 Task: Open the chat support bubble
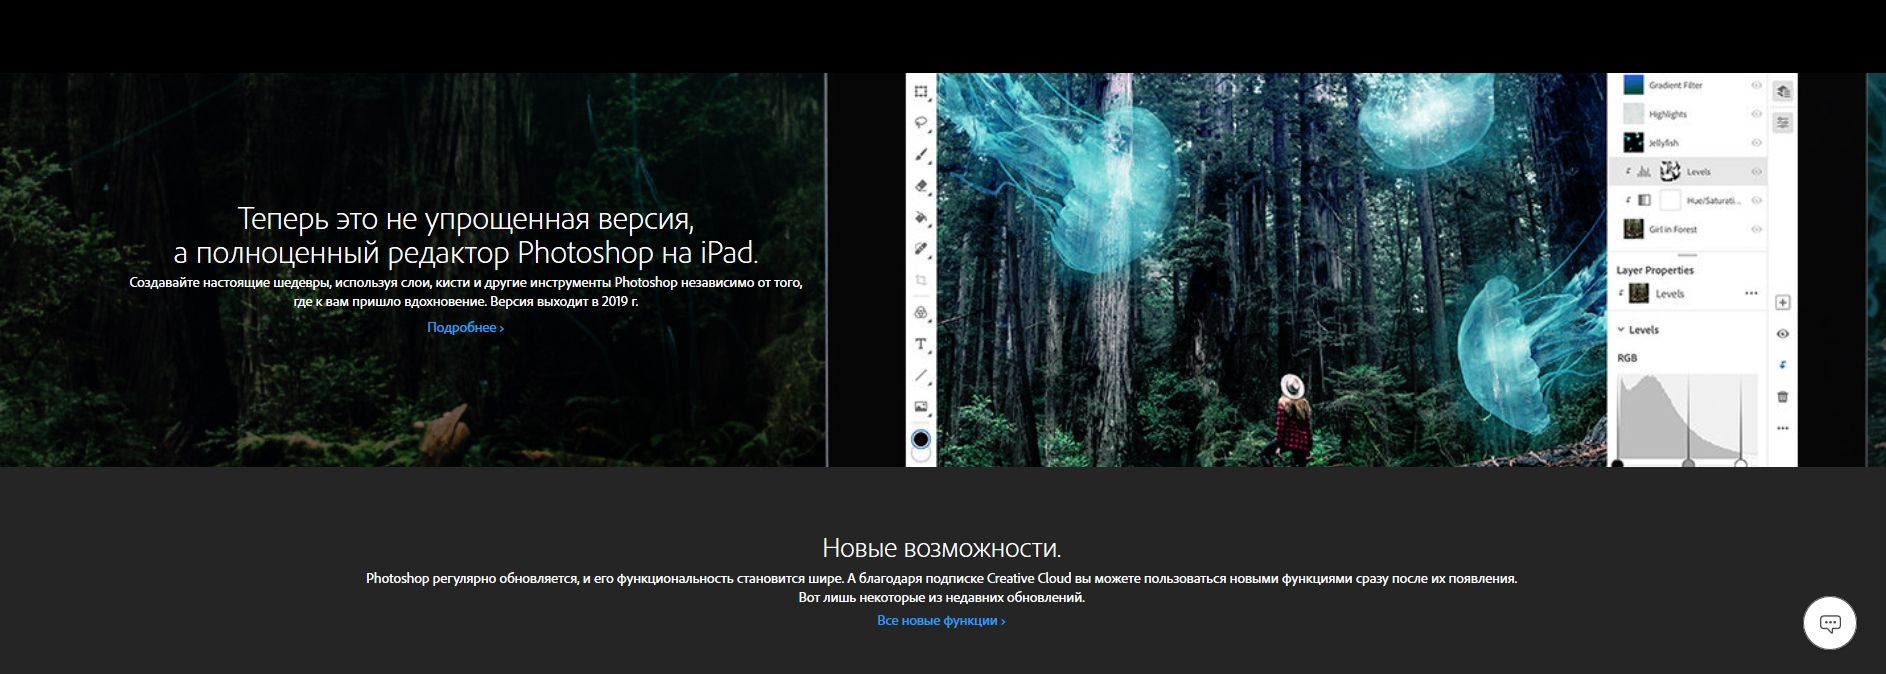[1829, 623]
